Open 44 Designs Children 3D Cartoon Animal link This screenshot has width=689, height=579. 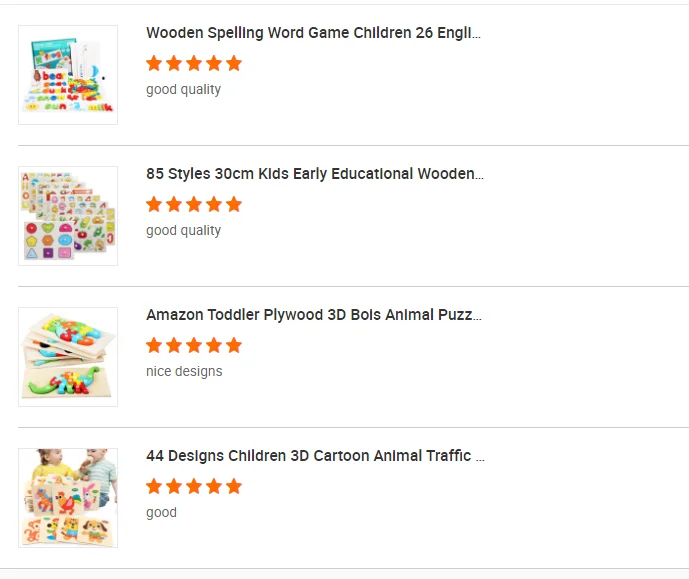click(x=314, y=456)
